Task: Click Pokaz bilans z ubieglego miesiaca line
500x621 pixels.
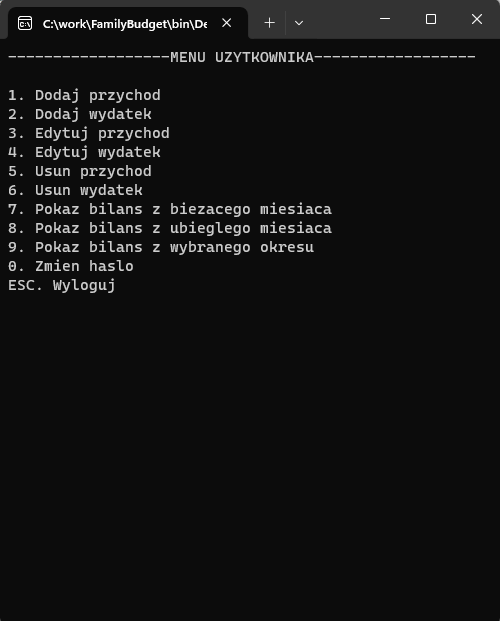Action: point(170,229)
